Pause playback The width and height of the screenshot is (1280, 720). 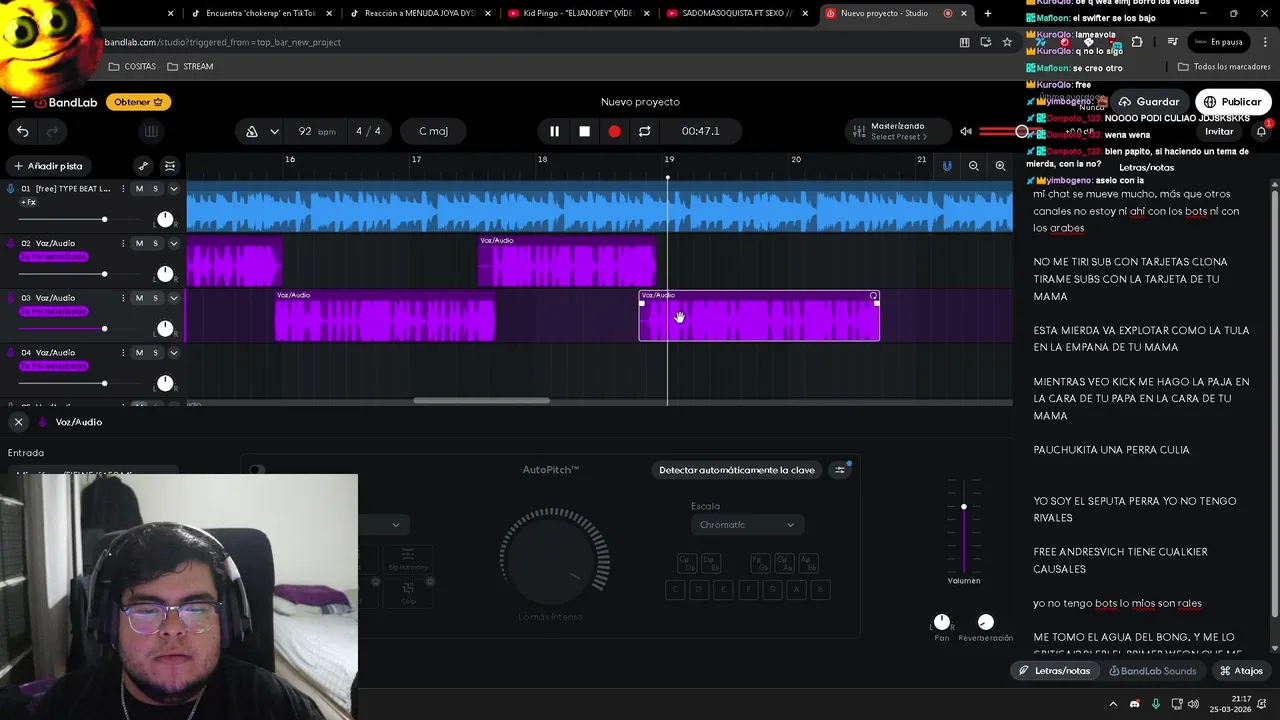[554, 131]
